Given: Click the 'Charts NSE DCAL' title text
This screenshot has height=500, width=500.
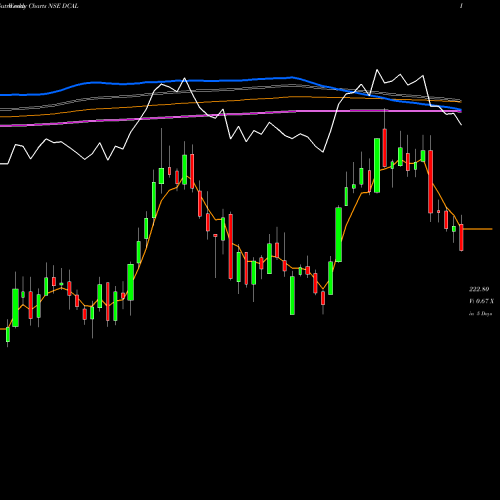Looking at the screenshot, I should pos(54,6).
